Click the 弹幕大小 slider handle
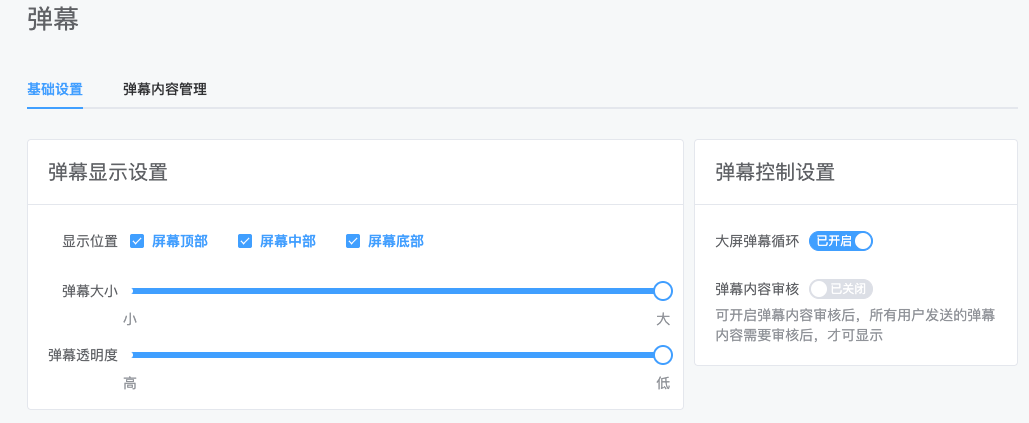1029x423 pixels. 663,291
